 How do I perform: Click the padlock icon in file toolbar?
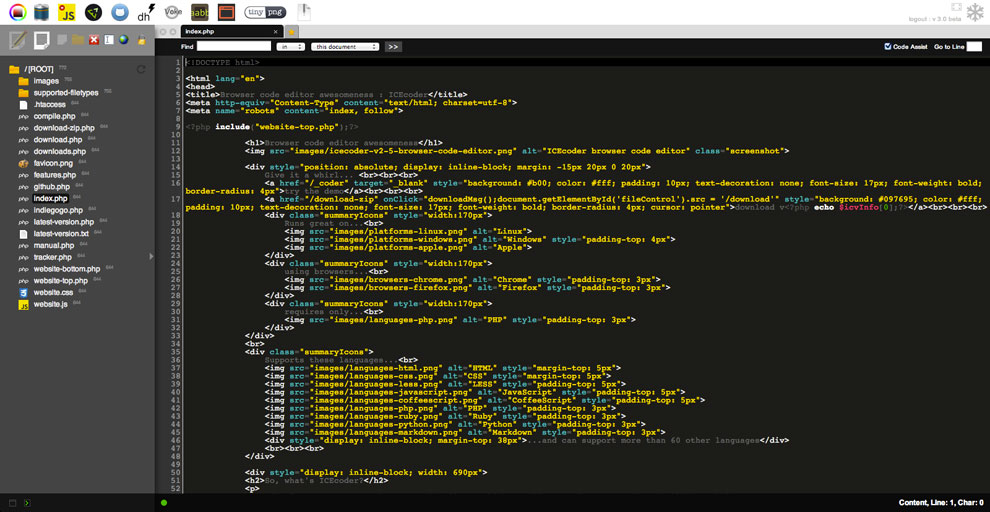point(142,40)
